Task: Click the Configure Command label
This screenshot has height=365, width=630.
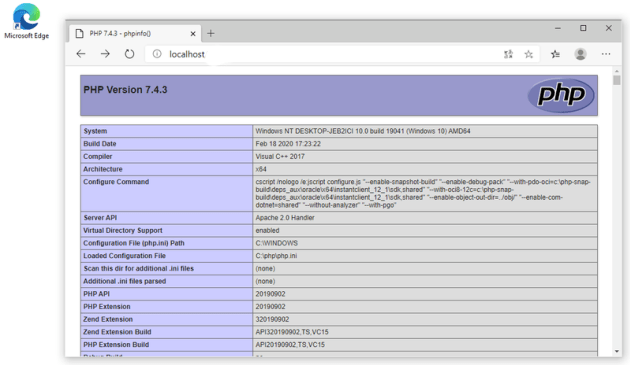Action: (x=116, y=182)
